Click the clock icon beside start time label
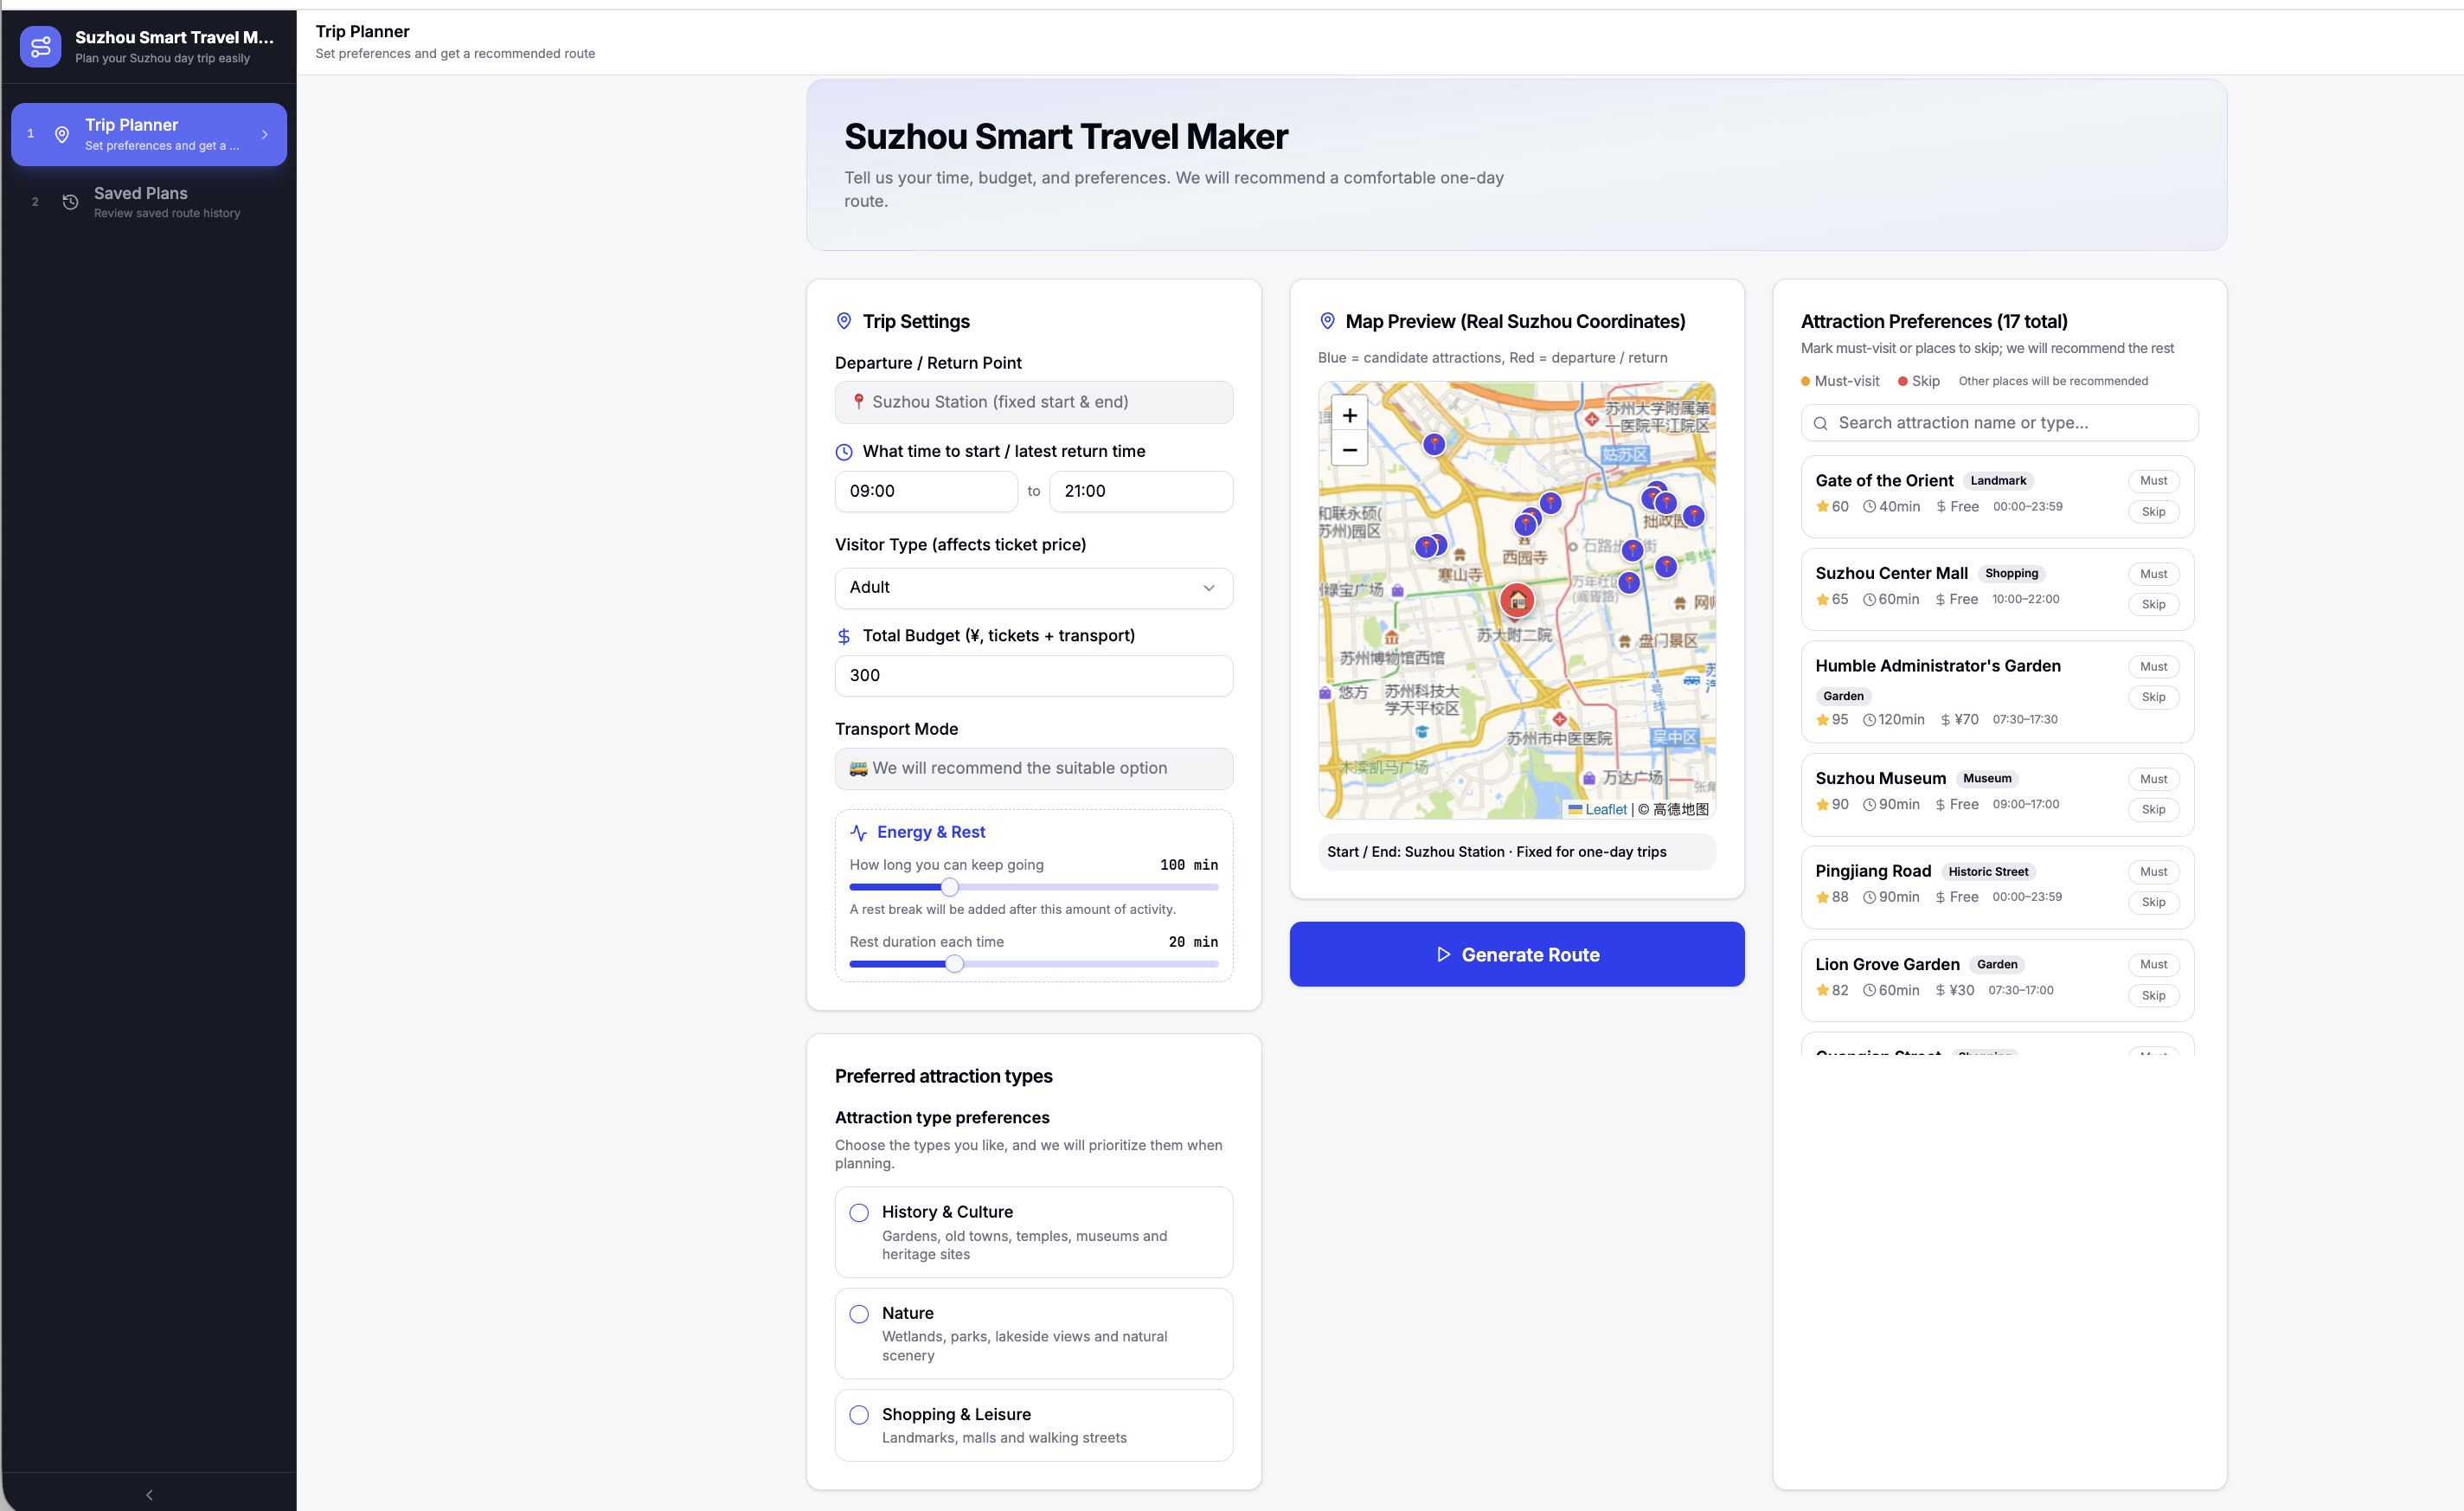 pos(844,452)
